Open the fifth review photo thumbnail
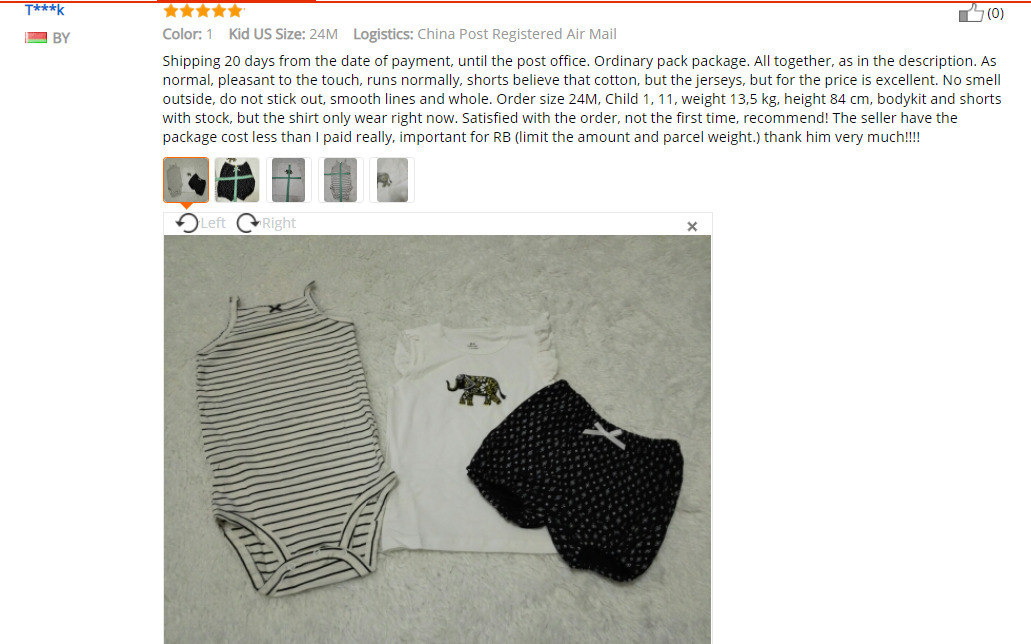1031x644 pixels. tap(392, 180)
